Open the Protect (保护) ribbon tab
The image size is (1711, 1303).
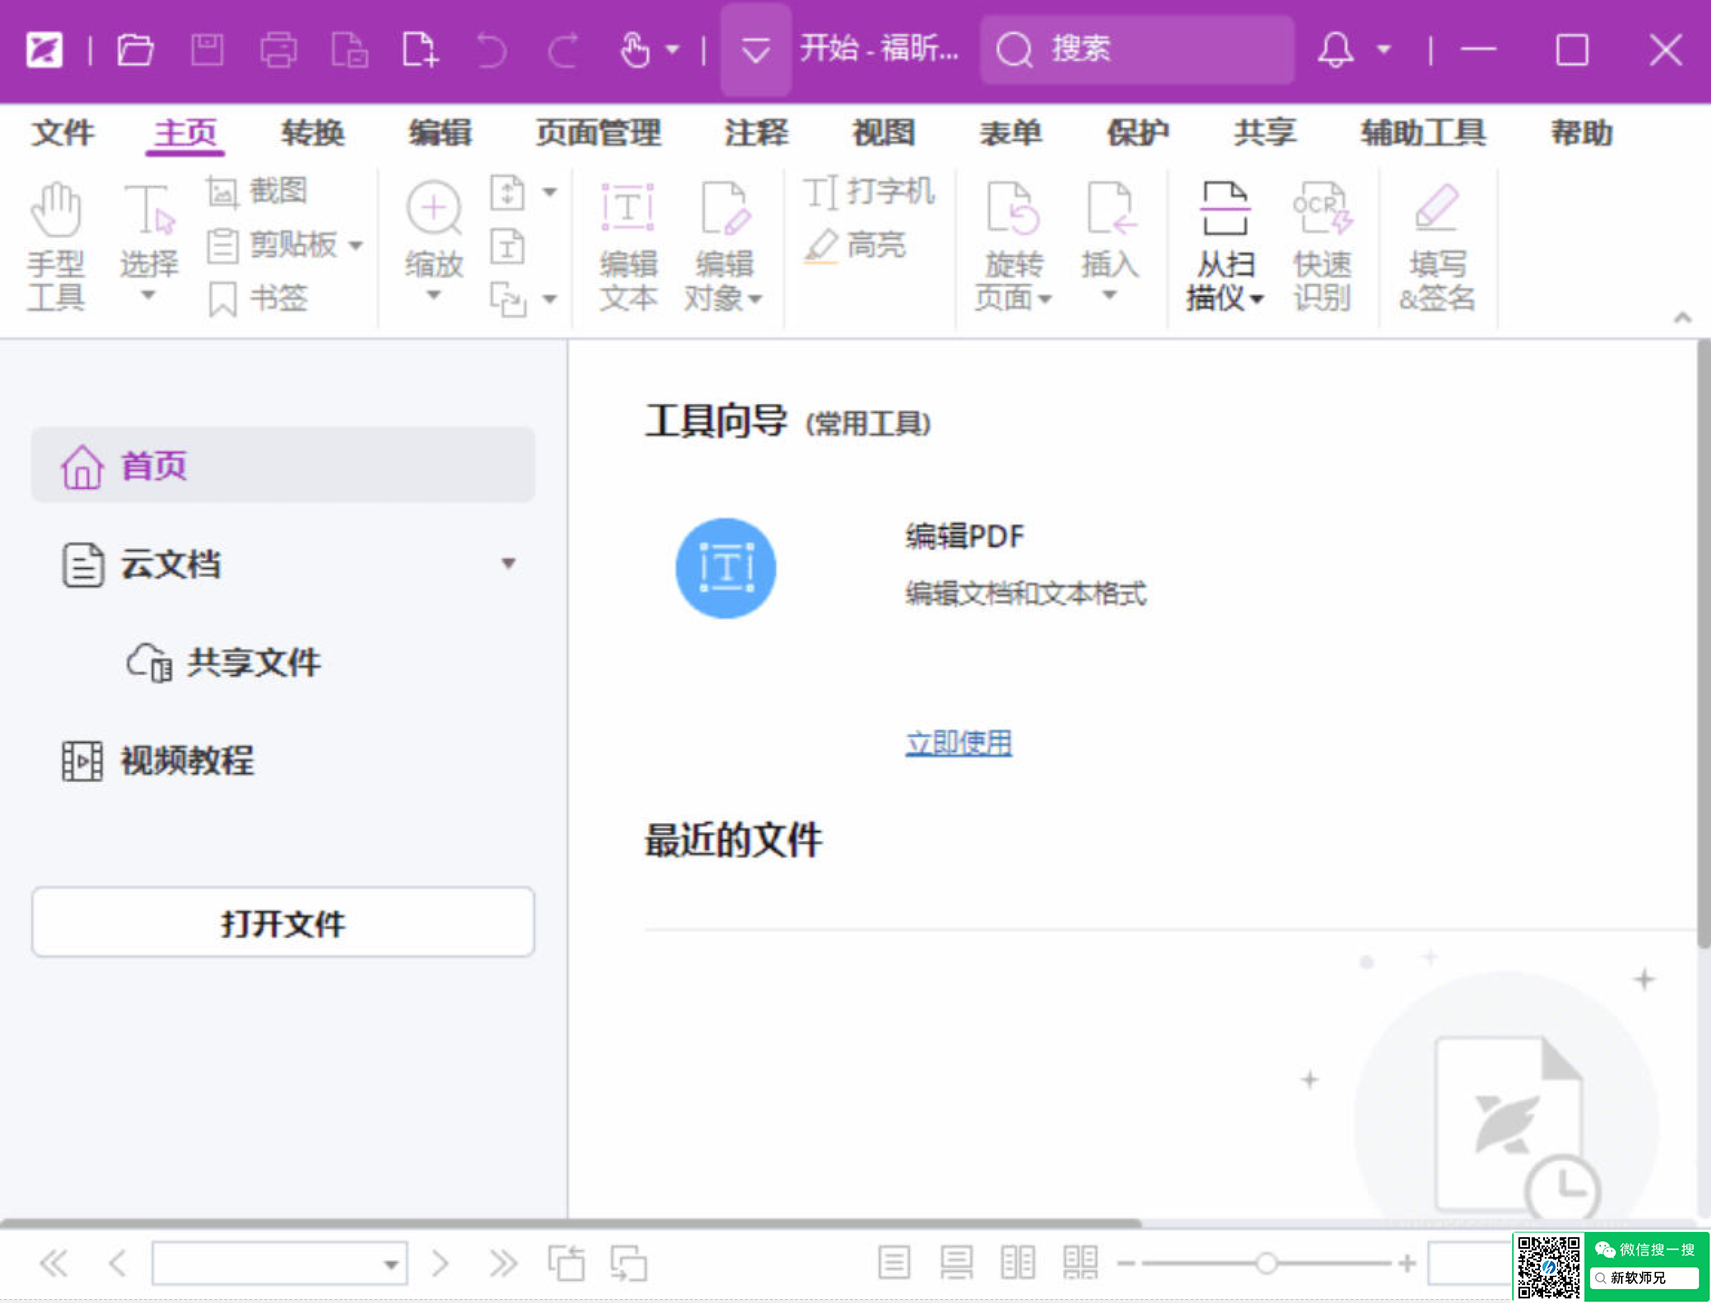click(1137, 133)
